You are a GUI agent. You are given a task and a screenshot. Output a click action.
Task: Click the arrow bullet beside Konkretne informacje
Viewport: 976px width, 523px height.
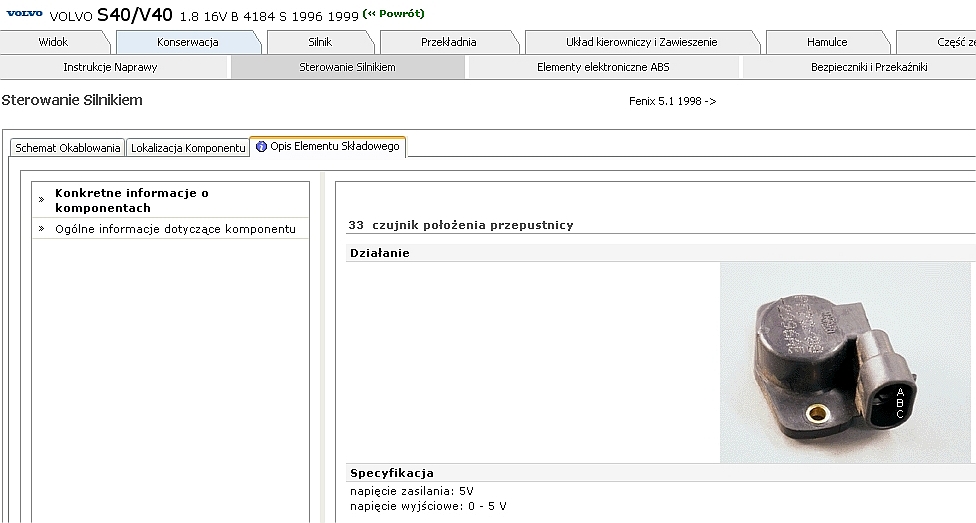pyautogui.click(x=41, y=200)
